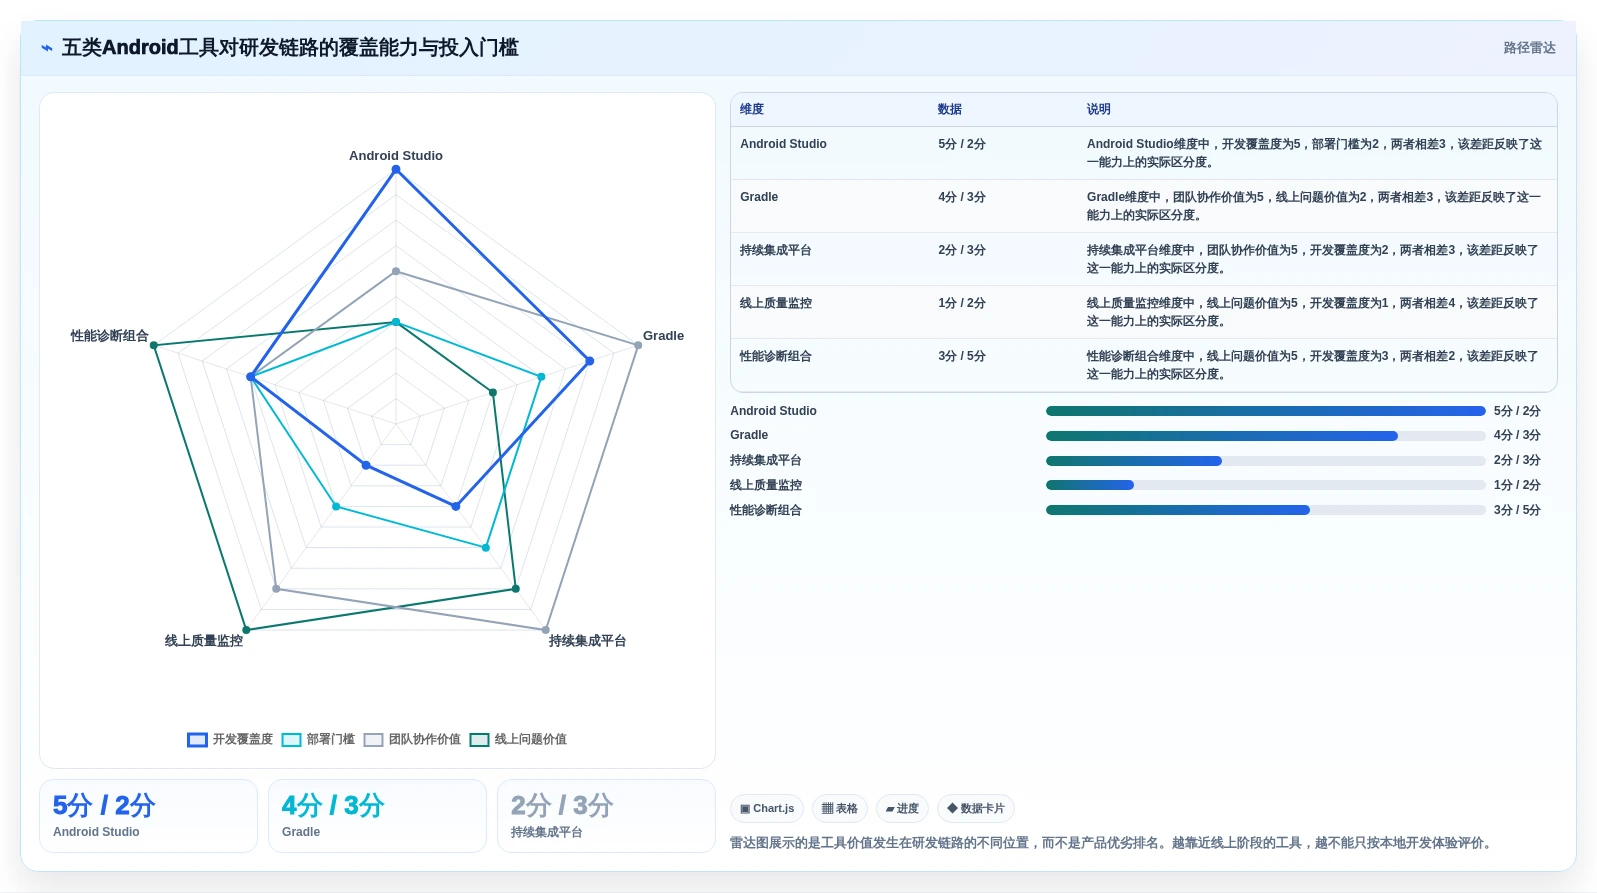Click the chart title heading
1597x893 pixels.
[290, 48]
